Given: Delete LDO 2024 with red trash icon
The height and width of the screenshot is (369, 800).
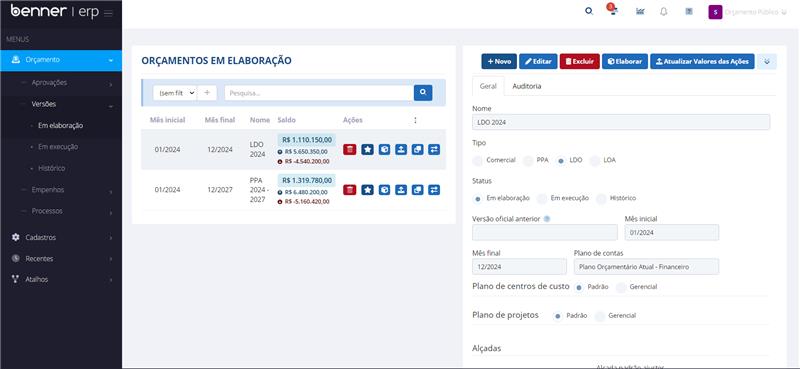Looking at the screenshot, I should (349, 150).
